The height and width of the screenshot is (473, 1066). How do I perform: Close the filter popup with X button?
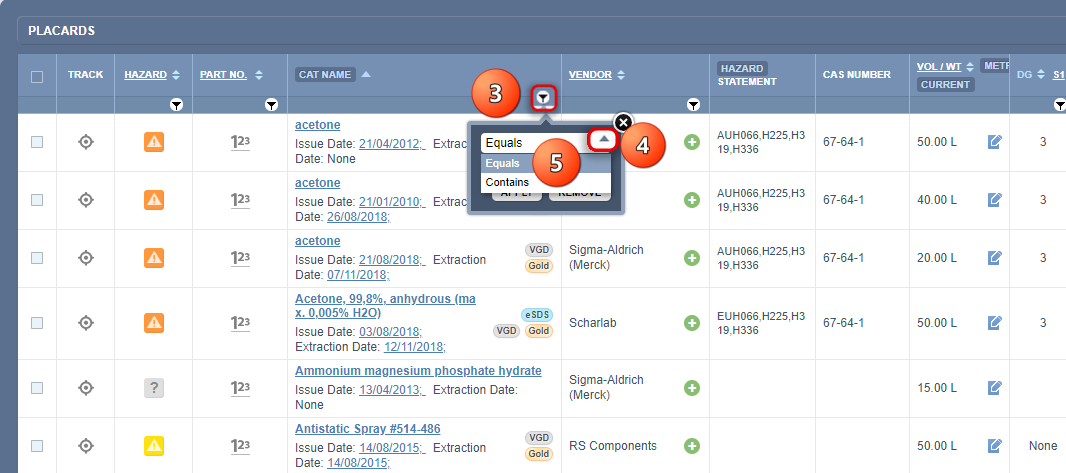pyautogui.click(x=623, y=122)
